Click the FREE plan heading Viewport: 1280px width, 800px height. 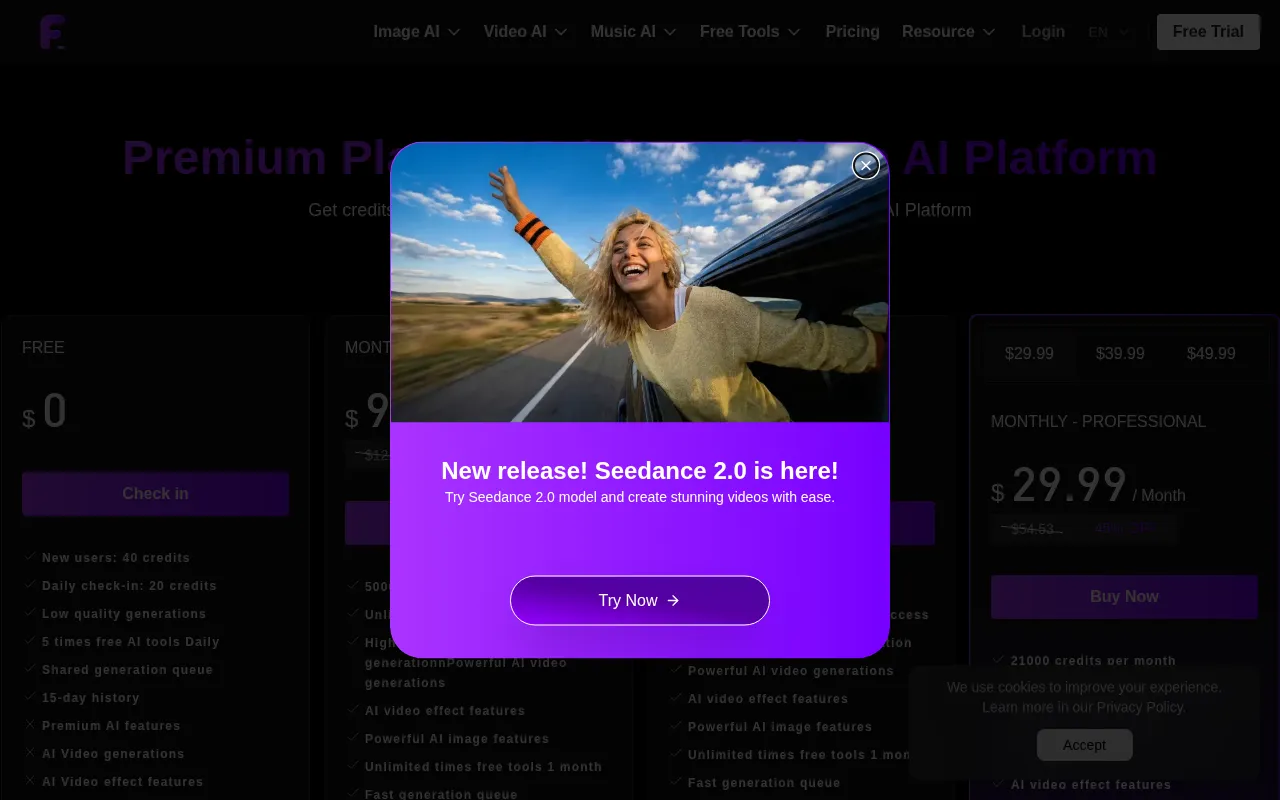[x=43, y=348]
